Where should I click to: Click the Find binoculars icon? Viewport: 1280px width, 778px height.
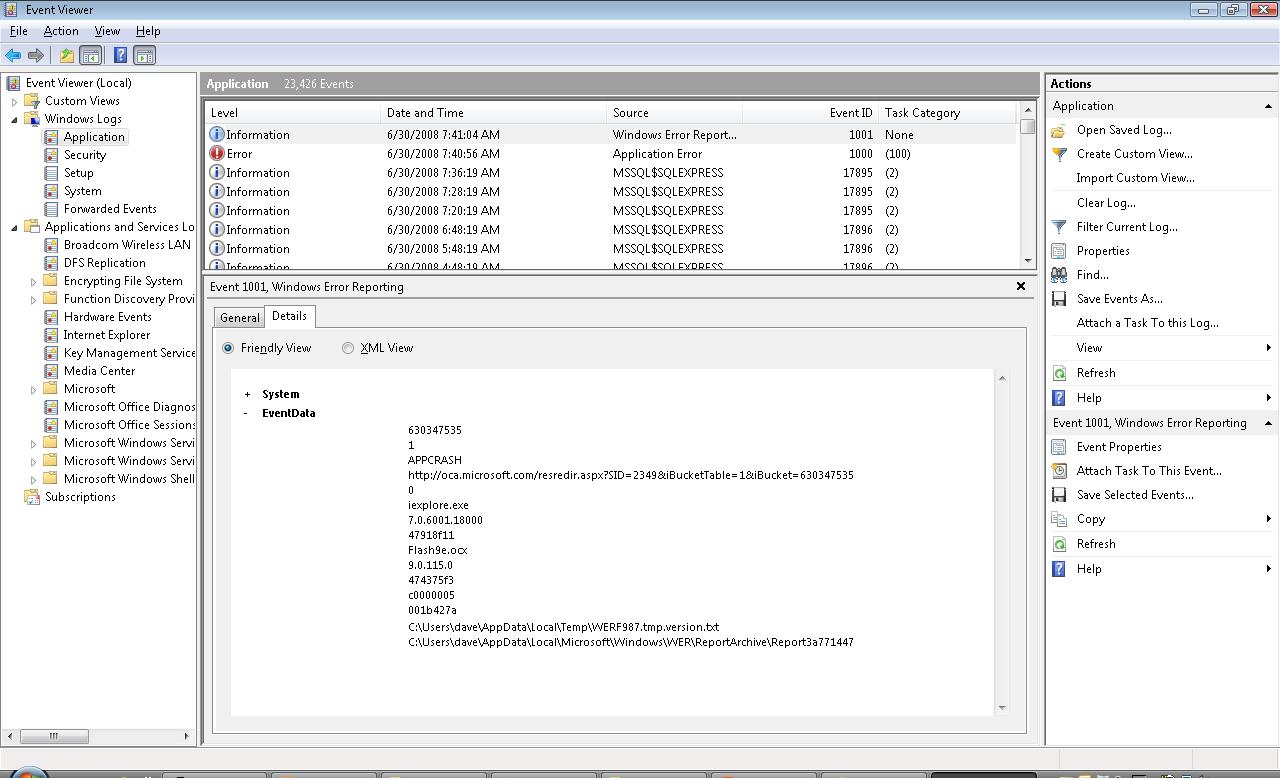(x=1059, y=275)
